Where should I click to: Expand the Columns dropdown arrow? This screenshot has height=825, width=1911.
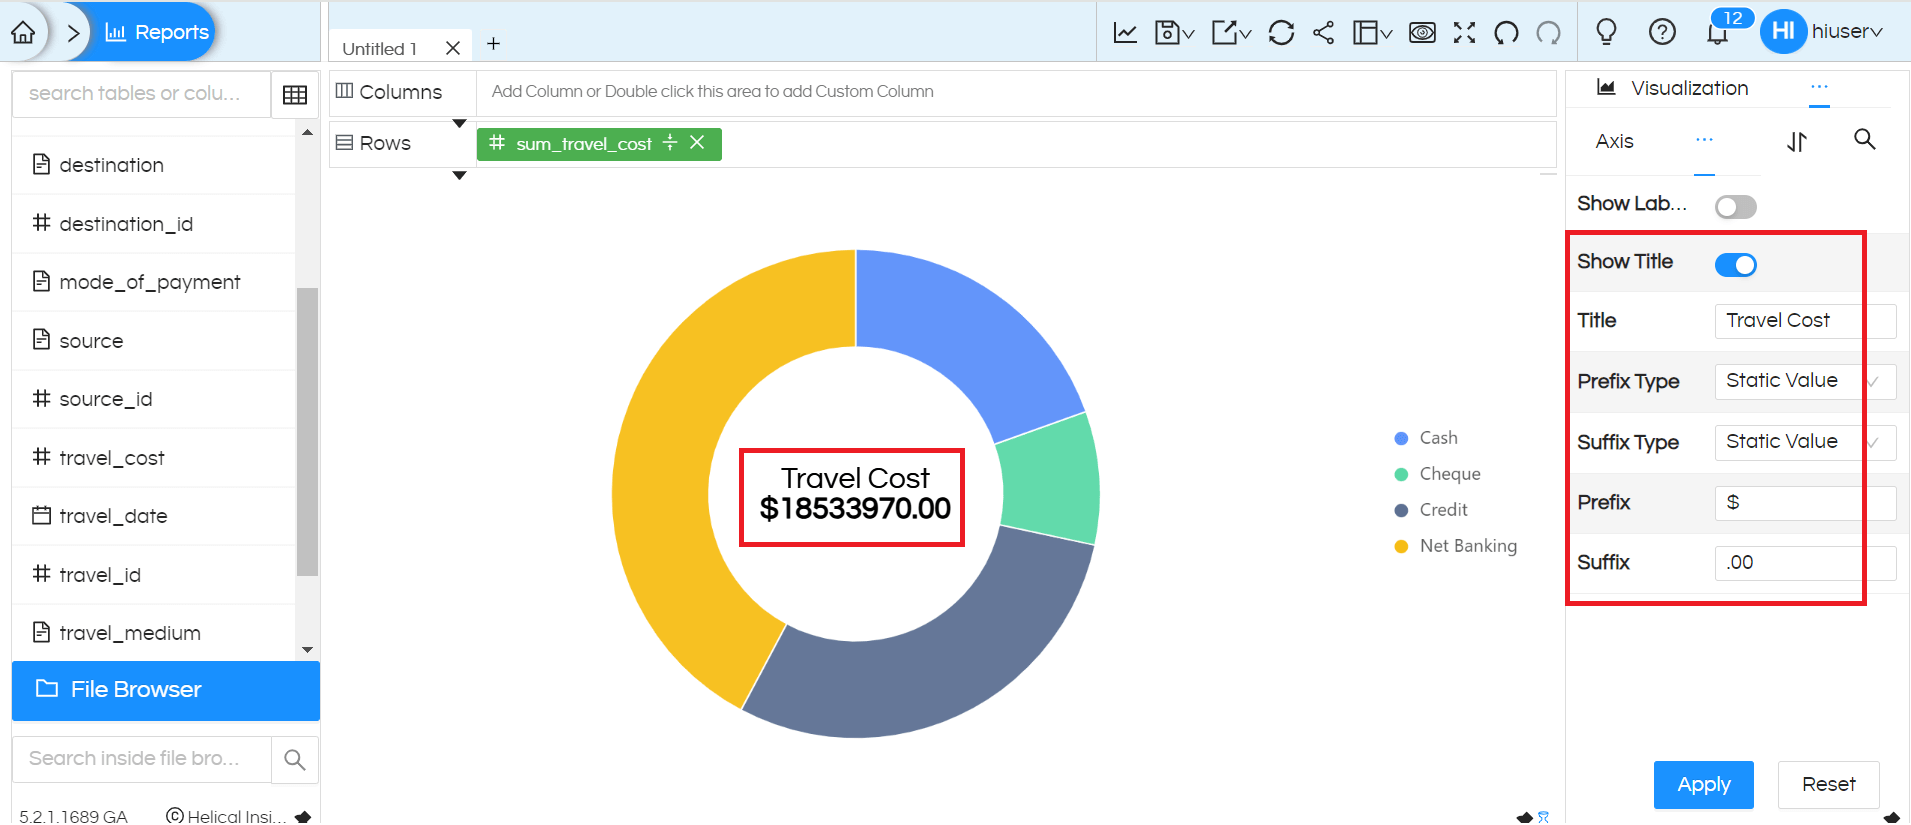459,124
